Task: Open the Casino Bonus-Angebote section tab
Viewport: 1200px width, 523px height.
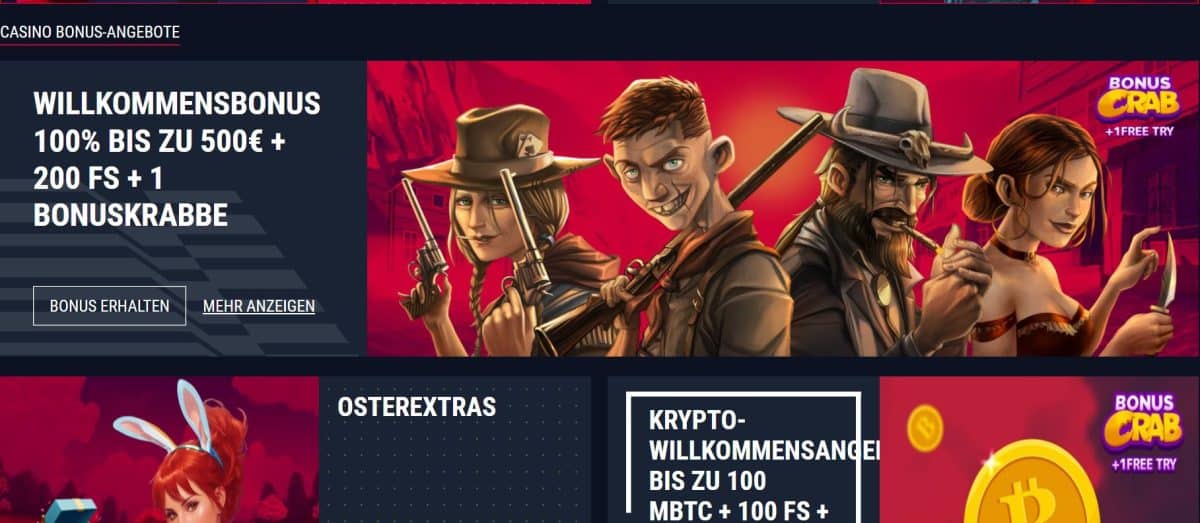Action: [x=90, y=32]
